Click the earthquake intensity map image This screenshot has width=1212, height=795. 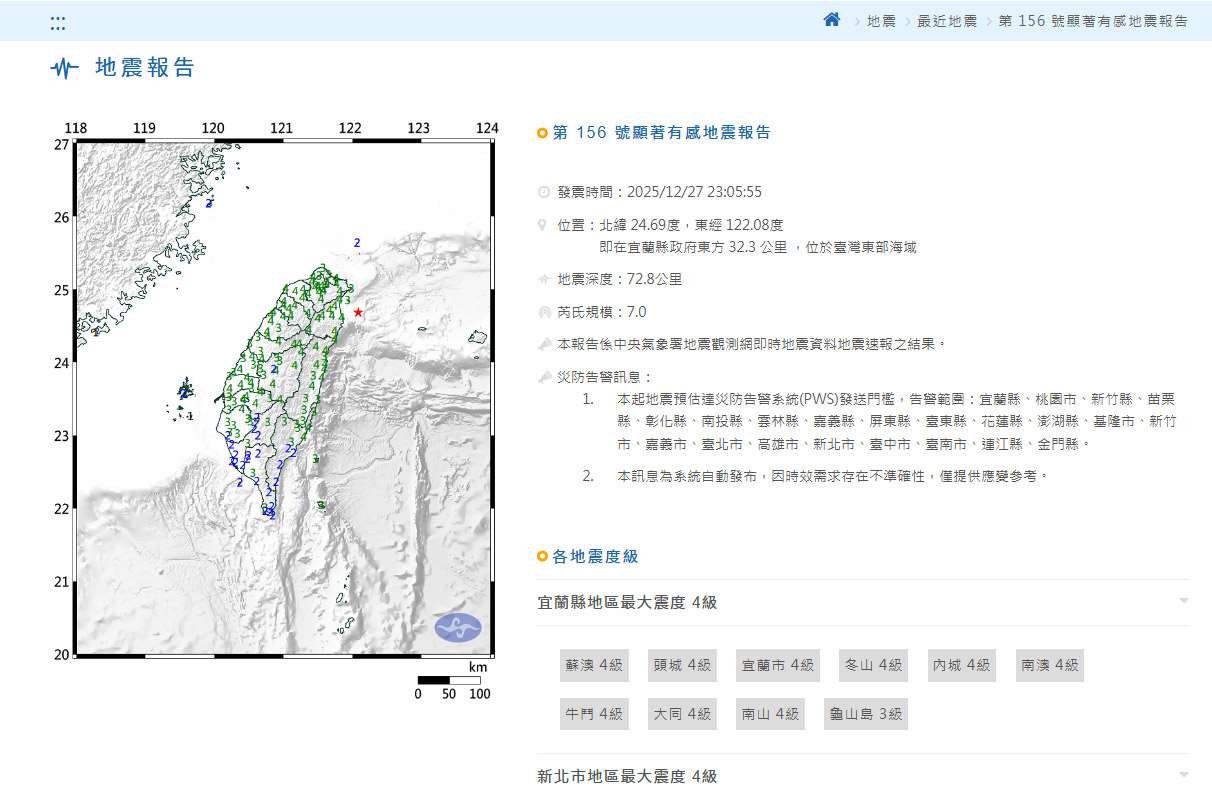tap(284, 400)
